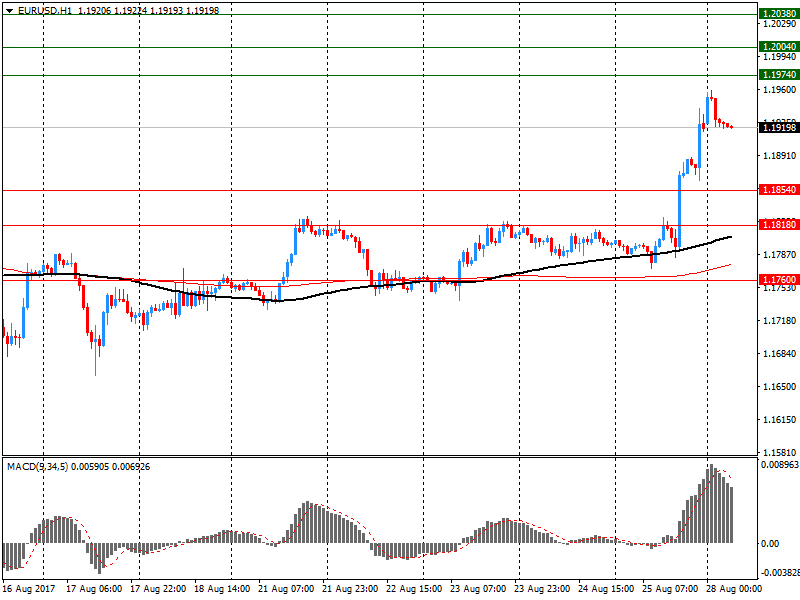This screenshot has width=800, height=600.
Task: Click the 17 Aug 22:00 time axis label
Action: (158, 589)
